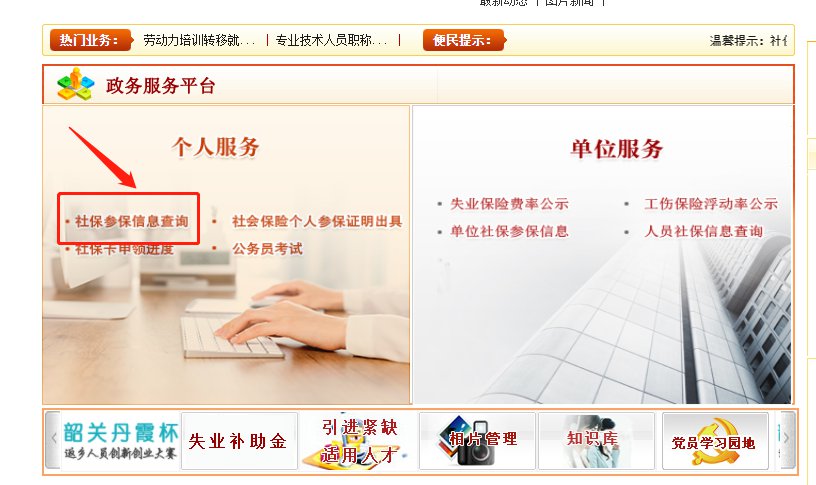Image resolution: width=816 pixels, height=485 pixels.
Task: Open 工伤保险浮动率公示 link
Action: coord(711,203)
